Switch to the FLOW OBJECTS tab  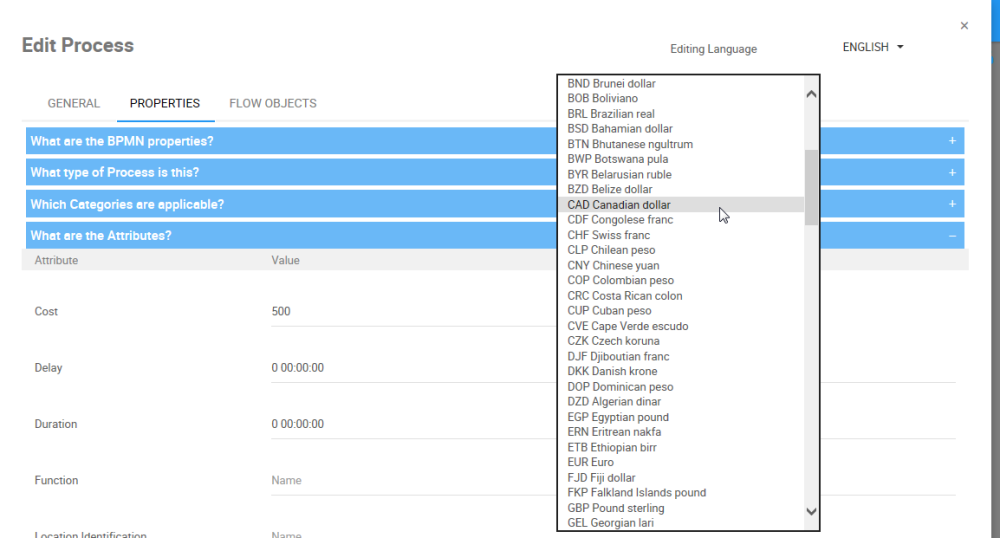click(273, 103)
